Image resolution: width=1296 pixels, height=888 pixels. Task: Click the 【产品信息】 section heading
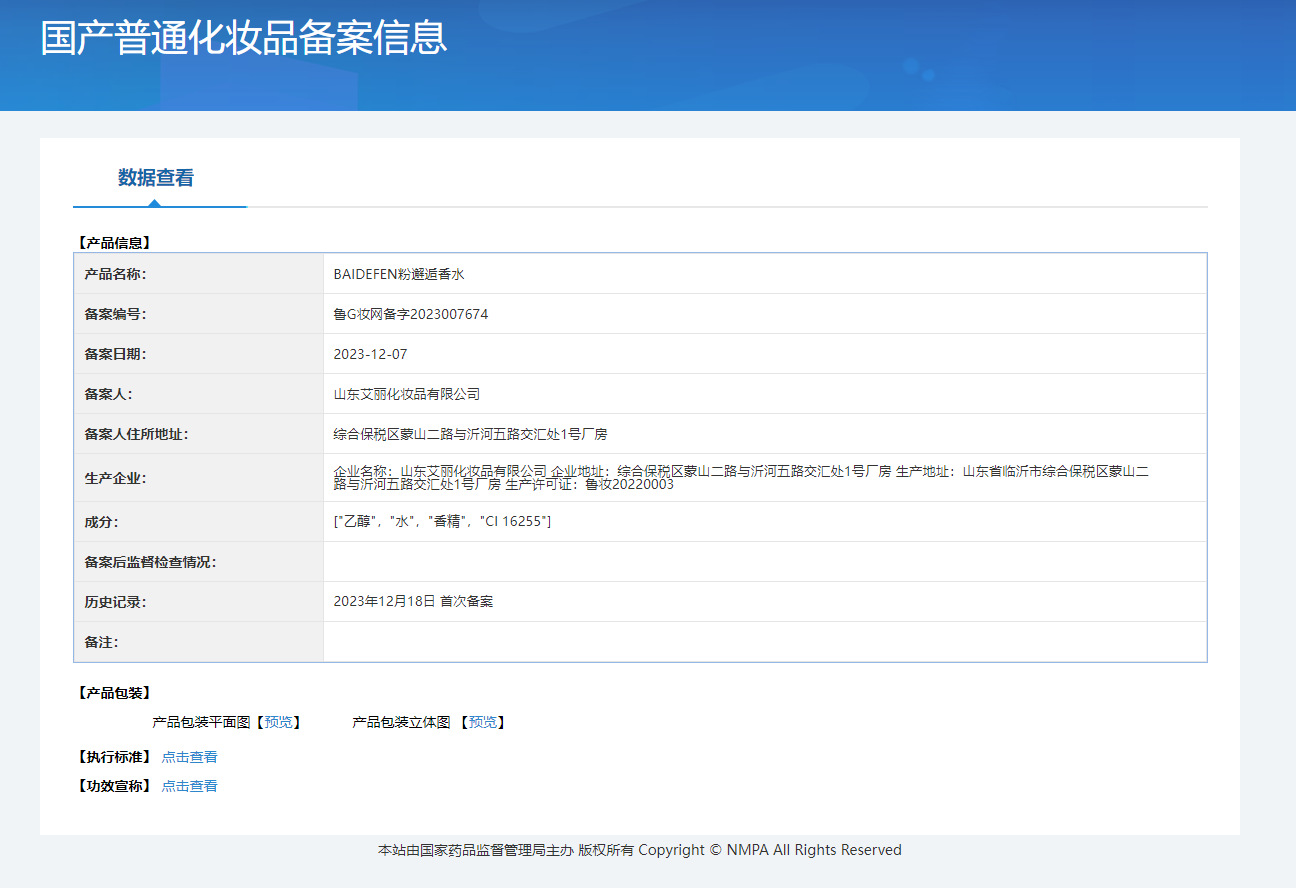point(113,243)
